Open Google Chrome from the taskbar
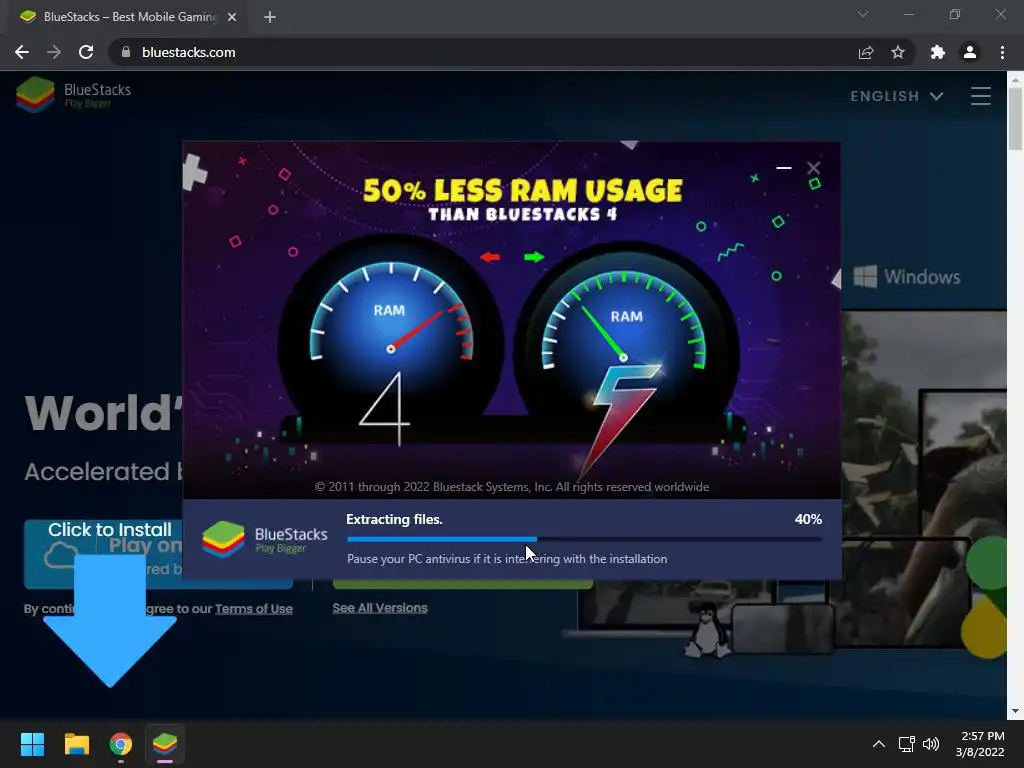 click(x=121, y=744)
